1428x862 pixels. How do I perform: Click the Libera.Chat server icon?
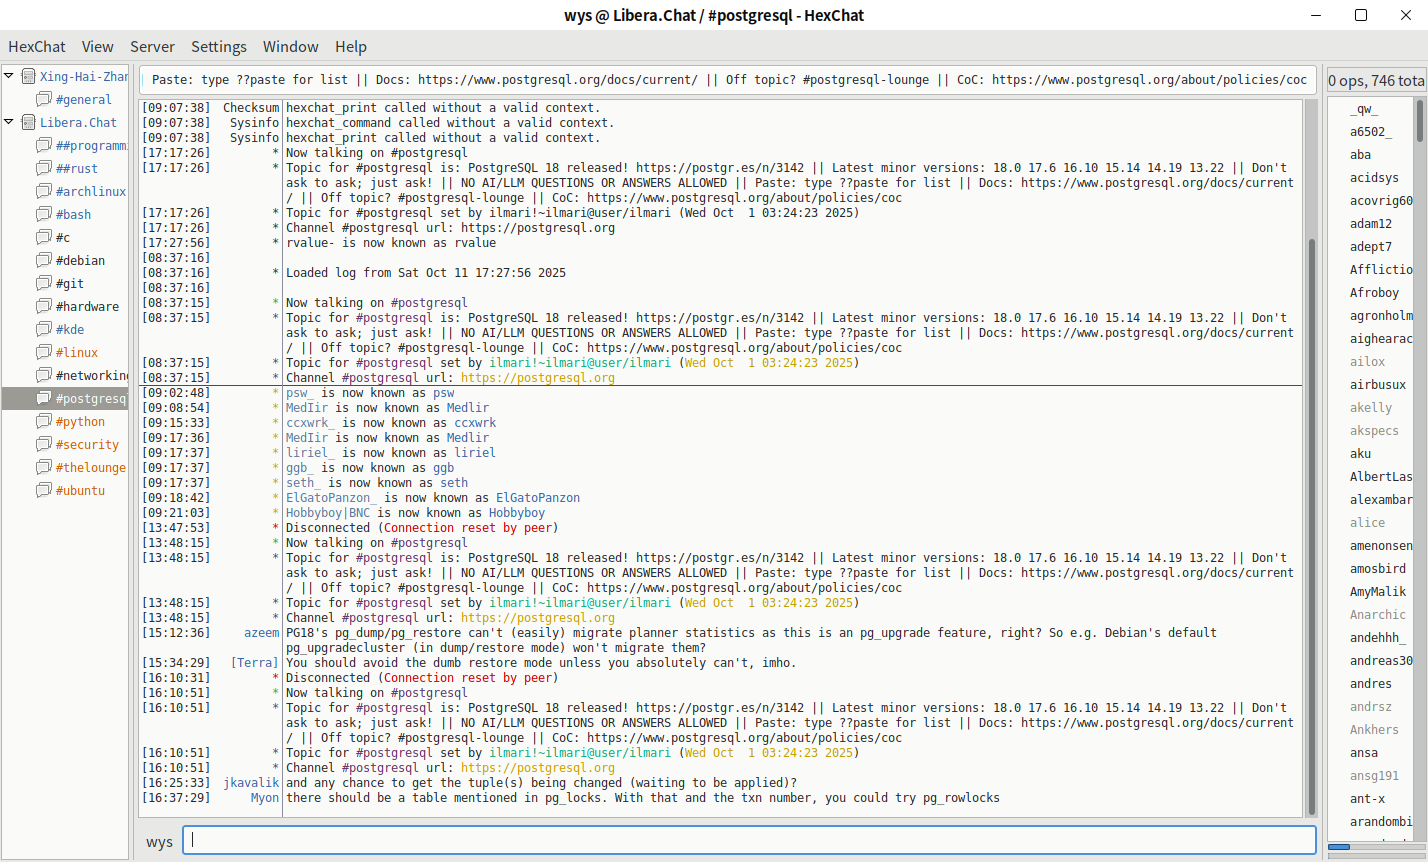pos(29,123)
